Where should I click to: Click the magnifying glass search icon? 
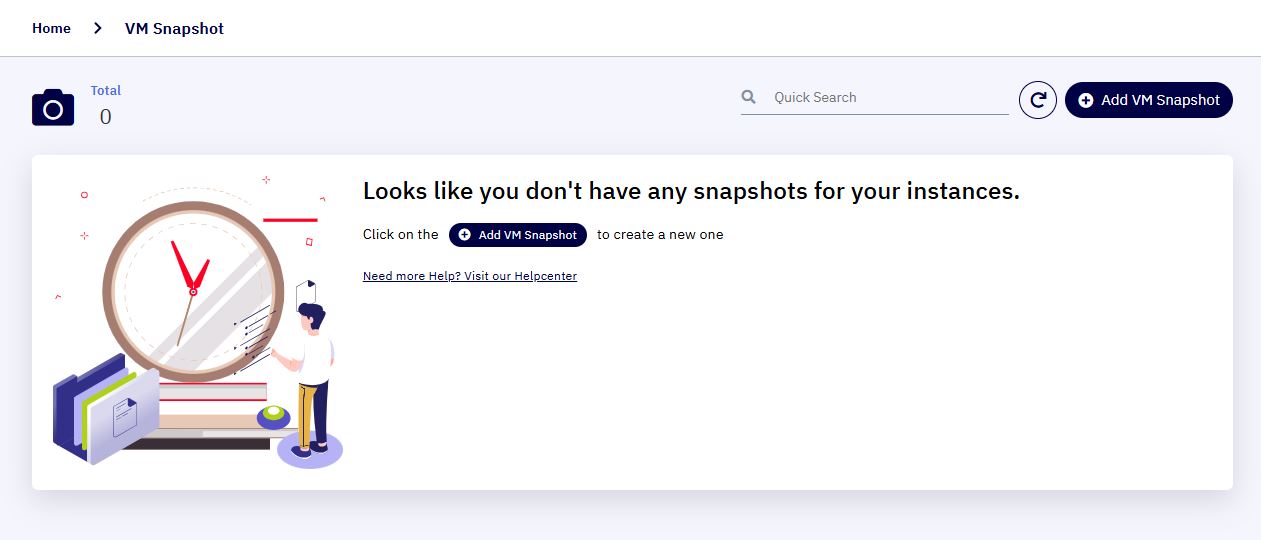(x=749, y=97)
